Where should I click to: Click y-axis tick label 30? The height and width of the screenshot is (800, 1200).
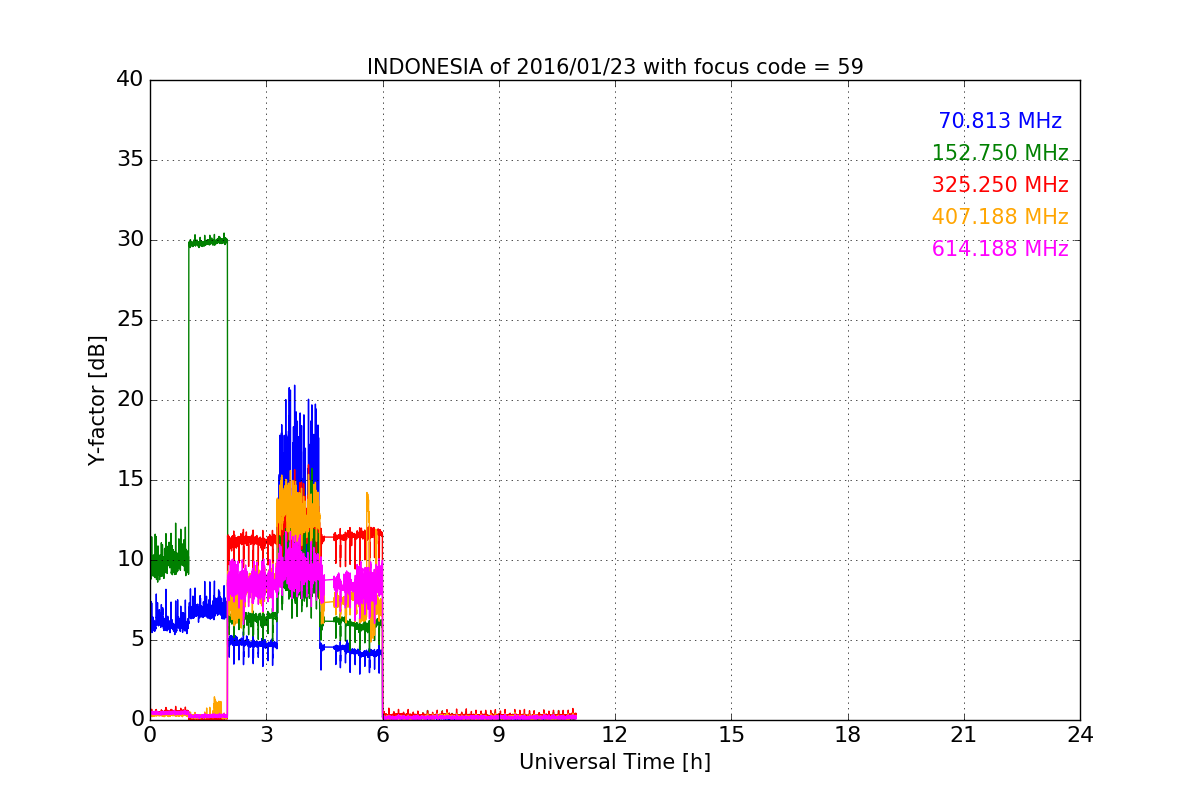[x=130, y=239]
